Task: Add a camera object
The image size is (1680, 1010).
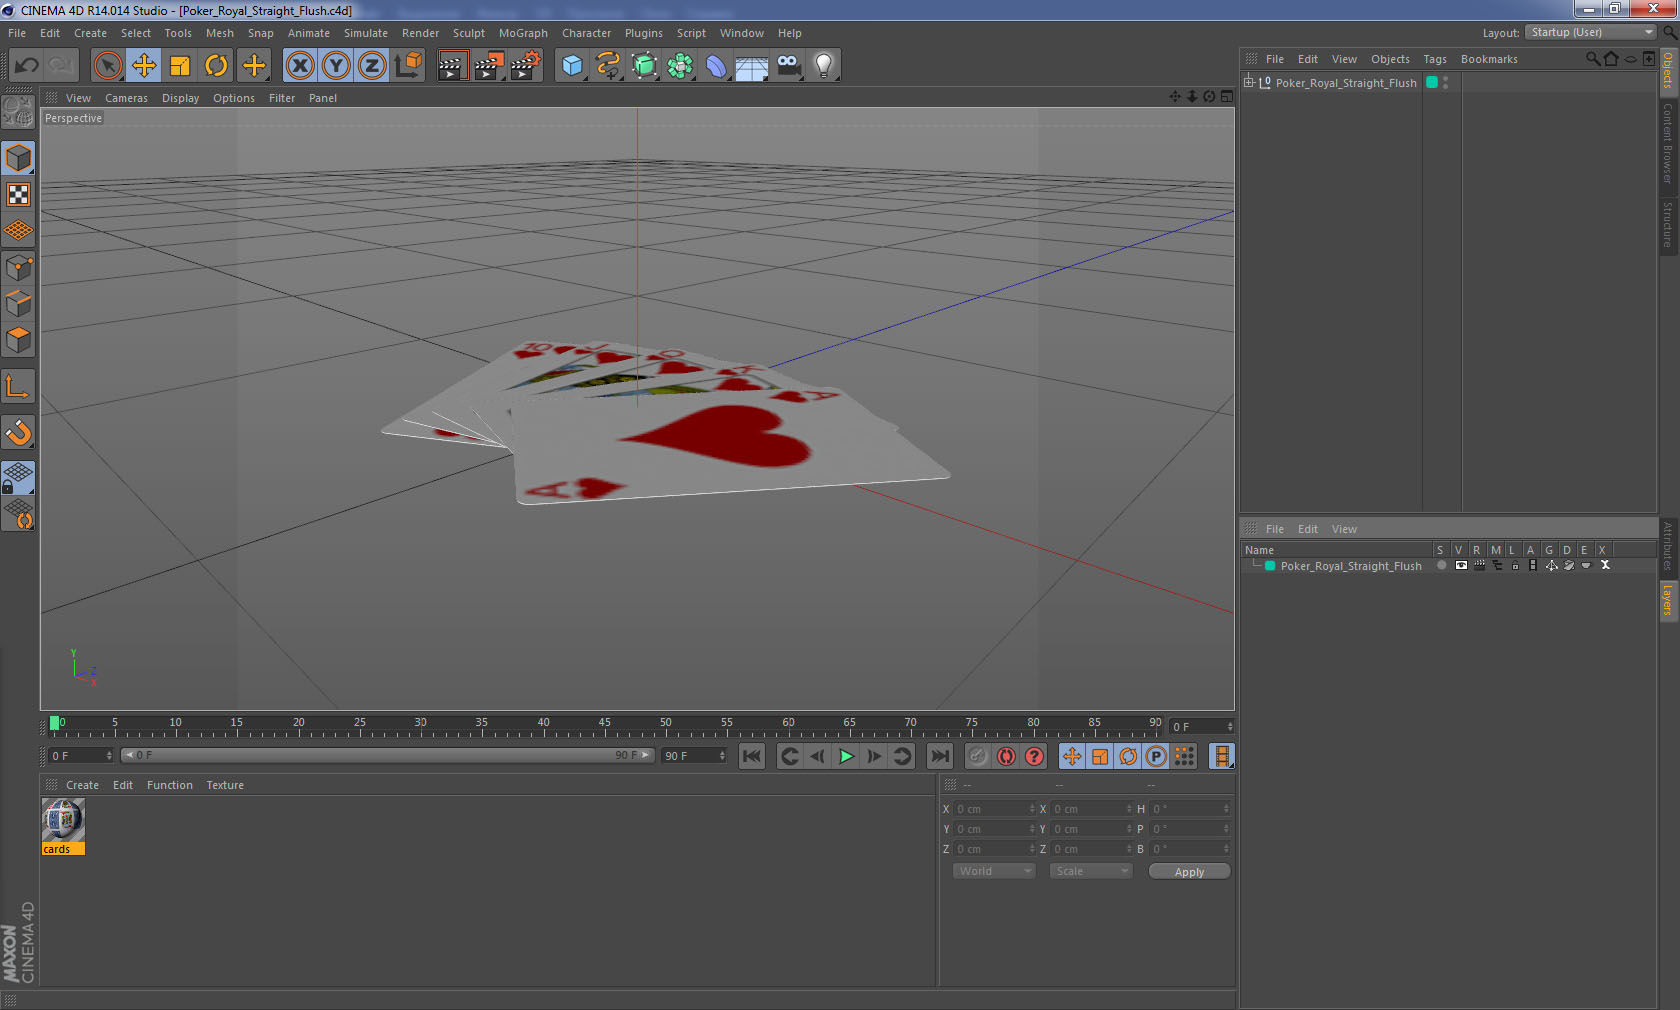Action: point(788,66)
